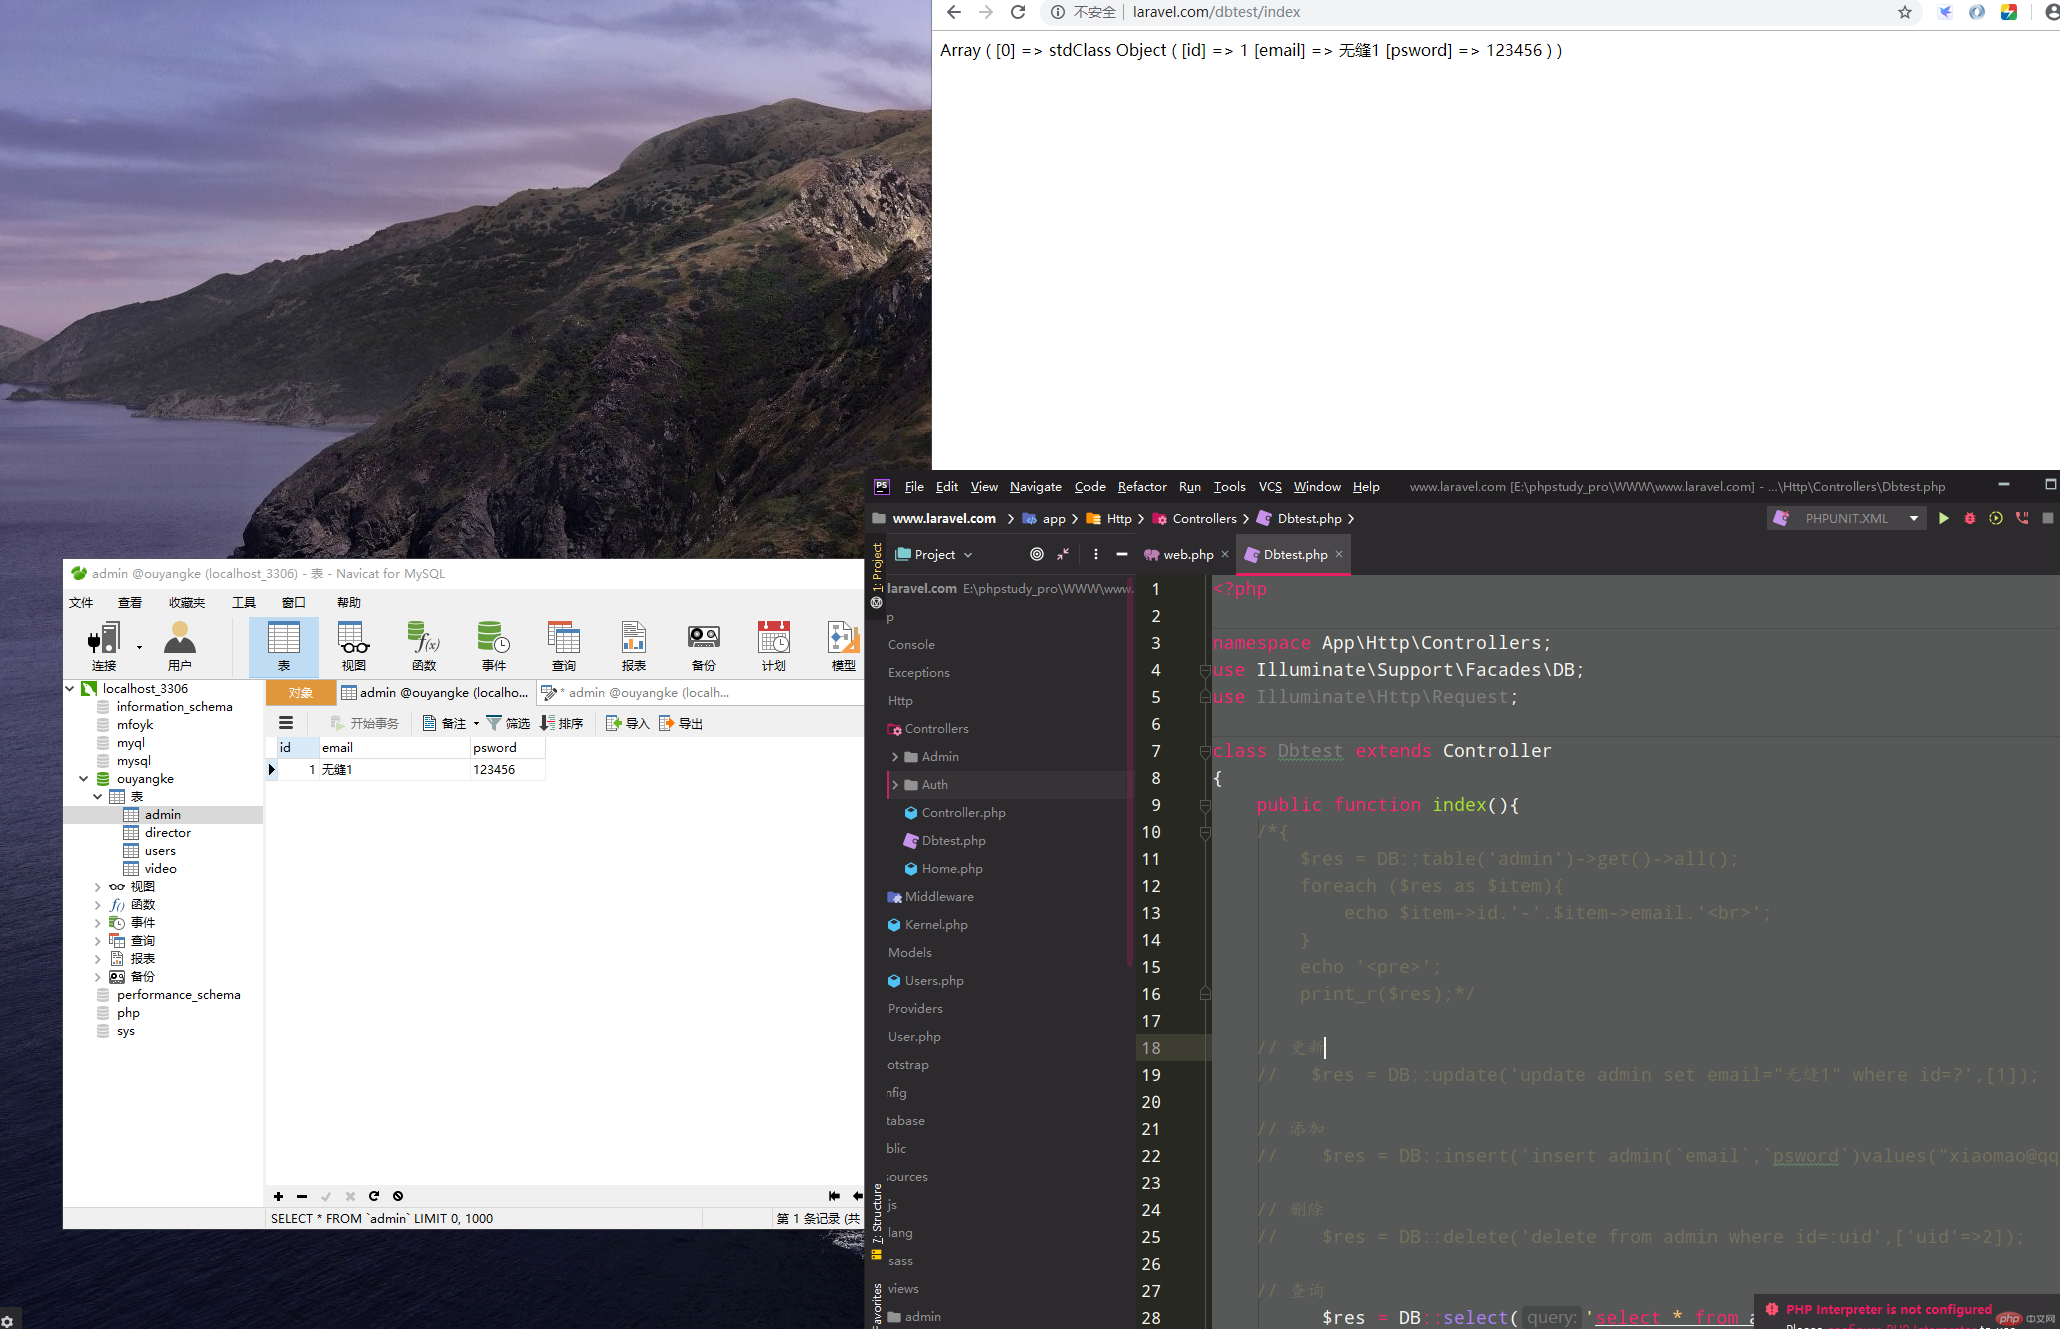Open Home.php in PhpStorm project tree

(x=952, y=869)
